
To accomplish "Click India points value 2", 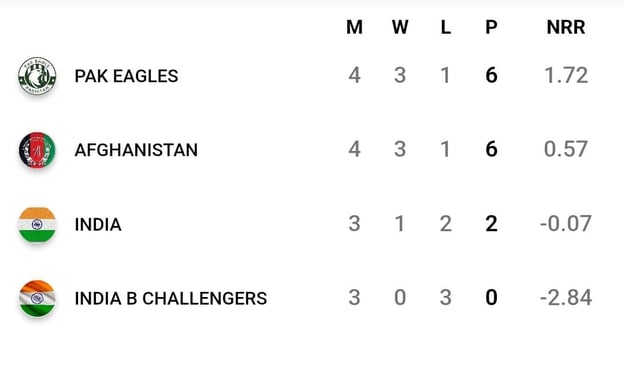I will [491, 224].
